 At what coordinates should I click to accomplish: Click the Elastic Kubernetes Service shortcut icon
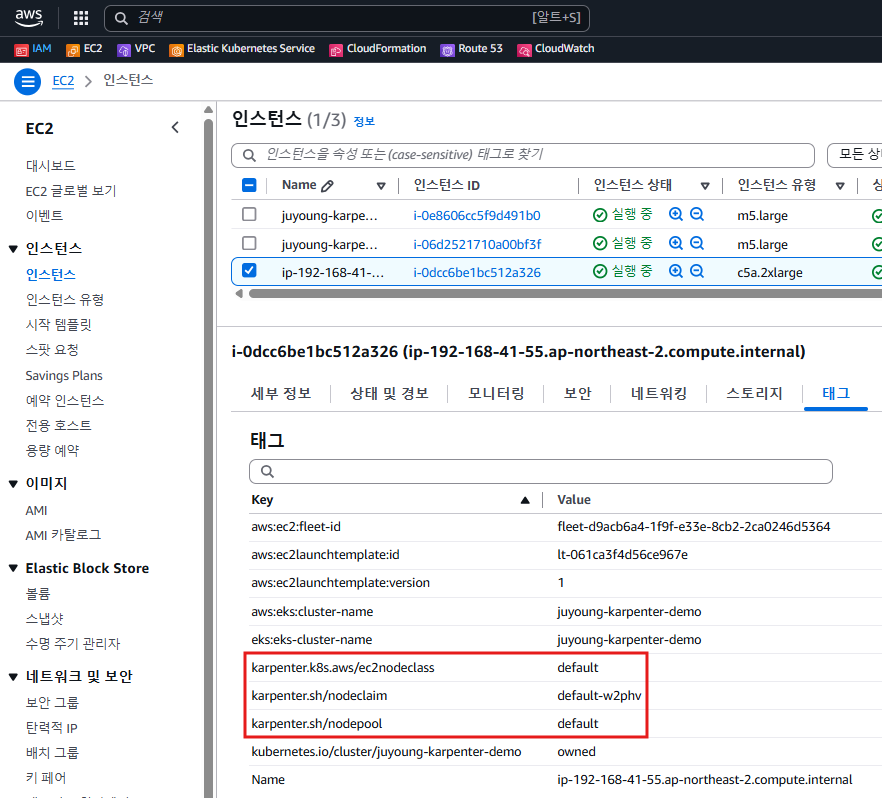pos(176,50)
